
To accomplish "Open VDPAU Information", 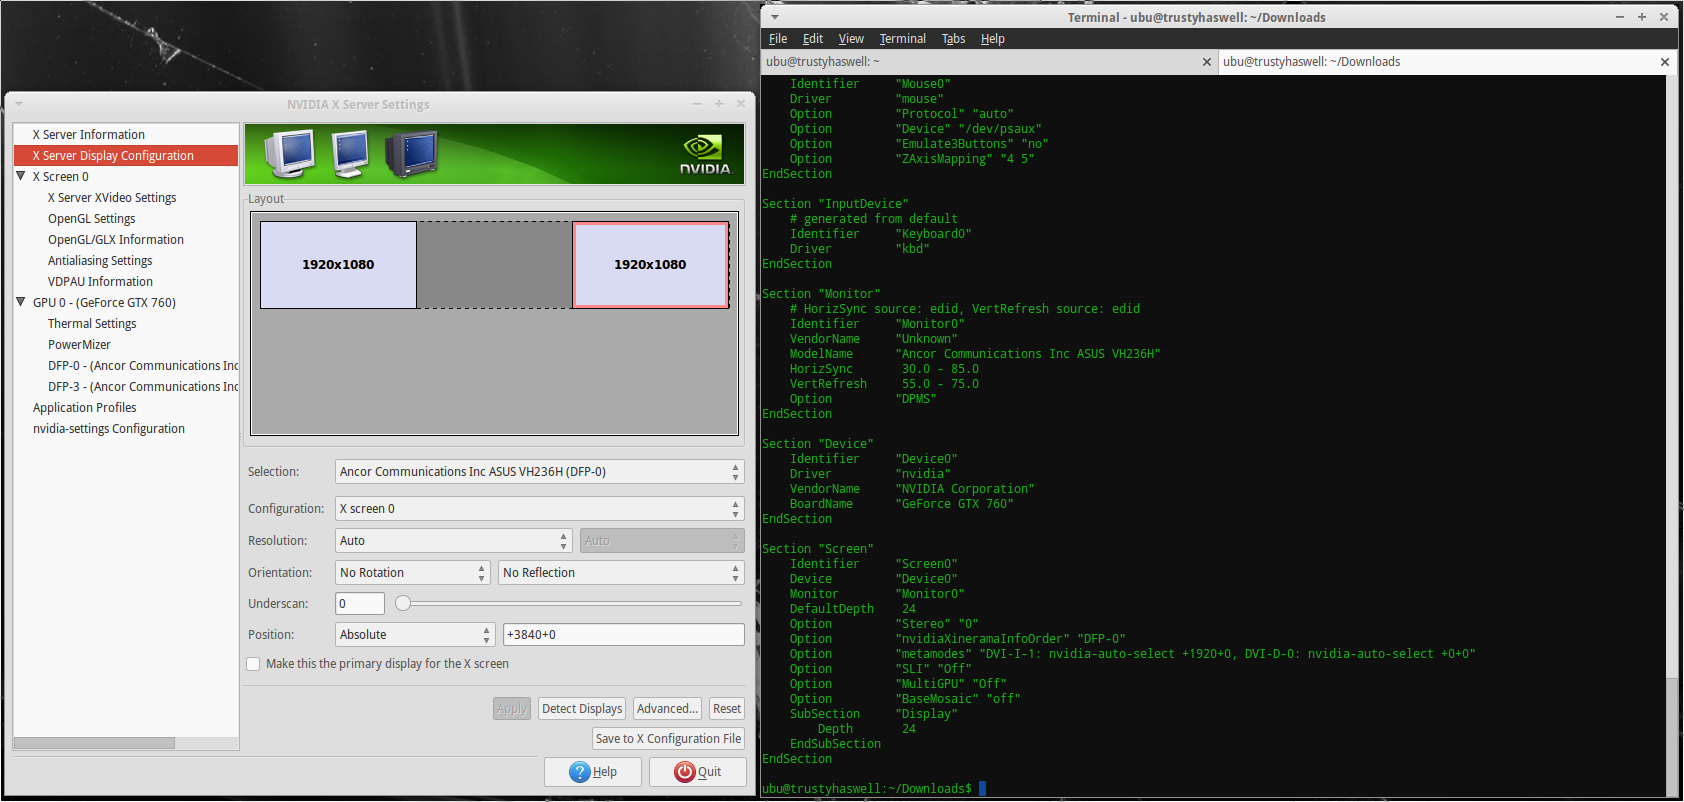I will click(x=100, y=282).
